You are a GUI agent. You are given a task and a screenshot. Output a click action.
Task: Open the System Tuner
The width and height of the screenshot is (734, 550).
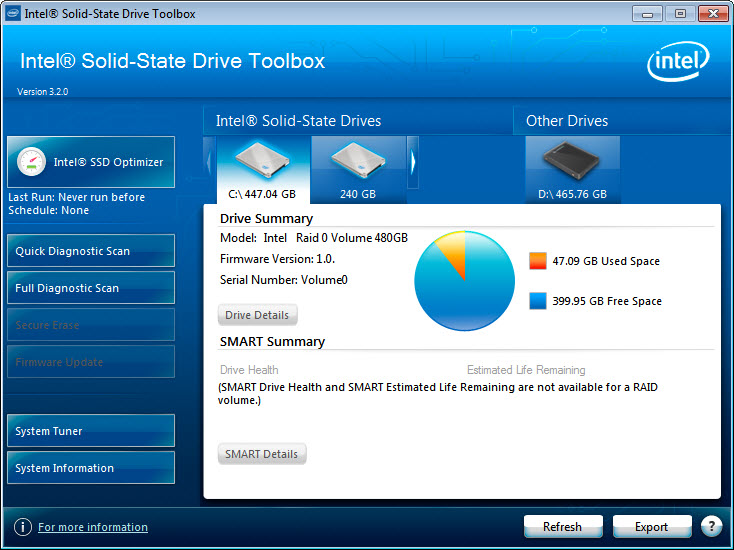point(90,431)
